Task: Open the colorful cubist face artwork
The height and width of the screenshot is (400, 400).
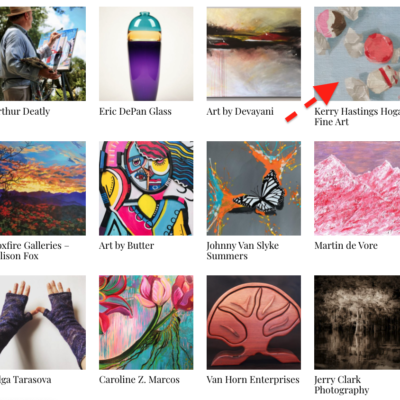Action: point(146,188)
